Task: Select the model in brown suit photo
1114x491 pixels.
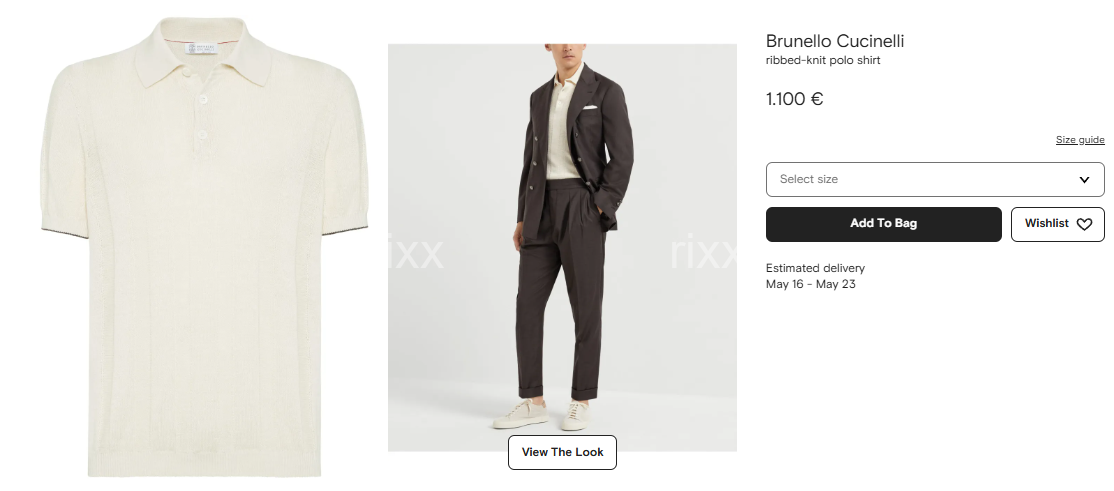Action: 562,247
